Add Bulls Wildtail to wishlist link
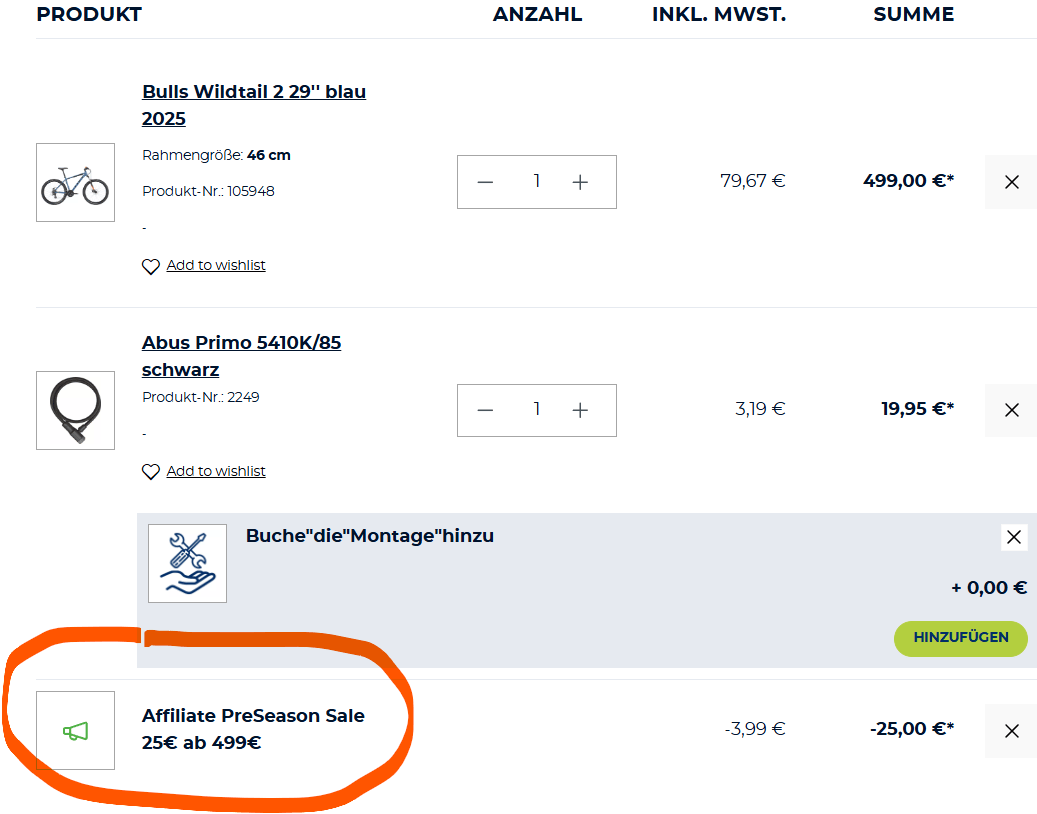This screenshot has width=1037, height=814. [x=216, y=265]
